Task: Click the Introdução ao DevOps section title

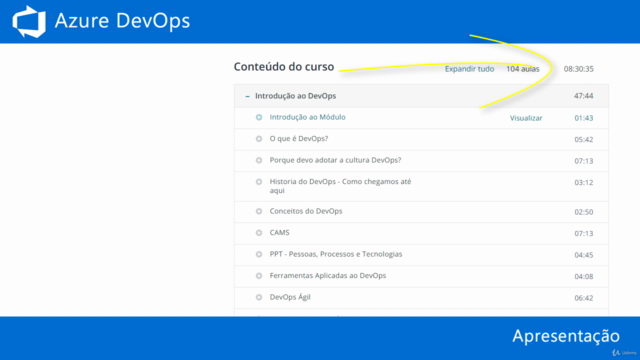Action: pos(296,96)
